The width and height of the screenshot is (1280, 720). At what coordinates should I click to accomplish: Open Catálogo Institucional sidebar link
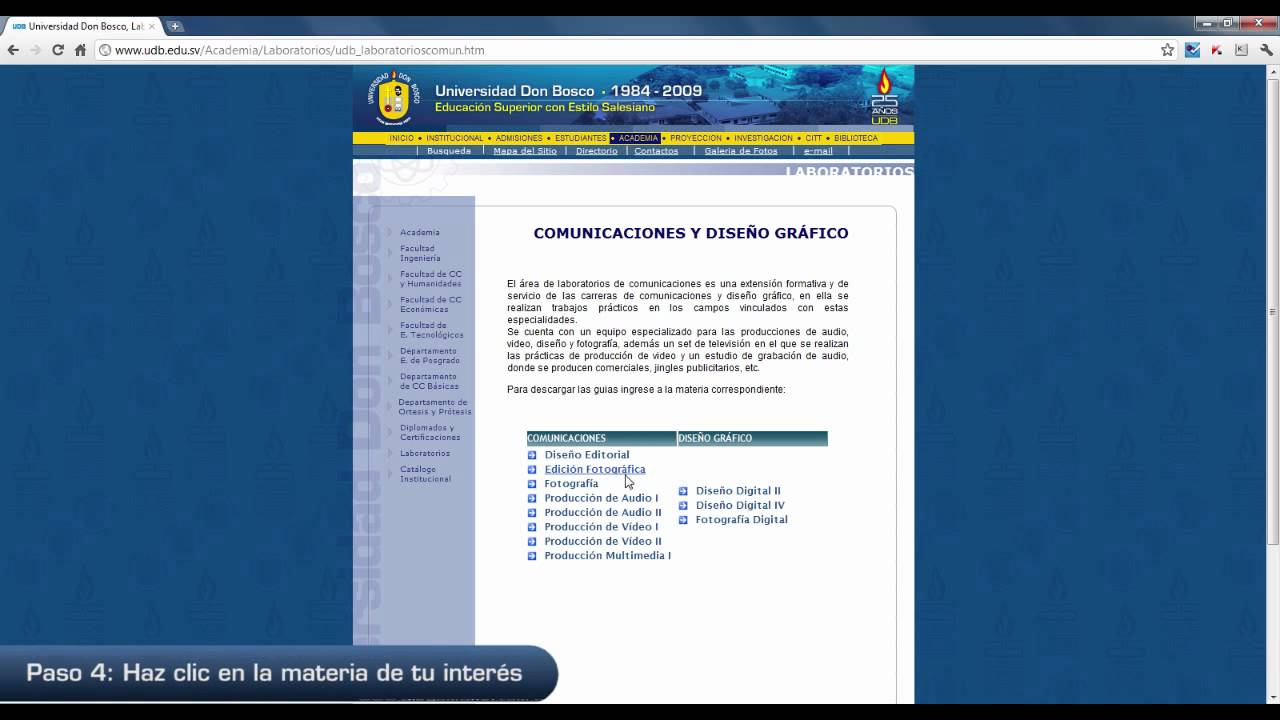point(426,474)
